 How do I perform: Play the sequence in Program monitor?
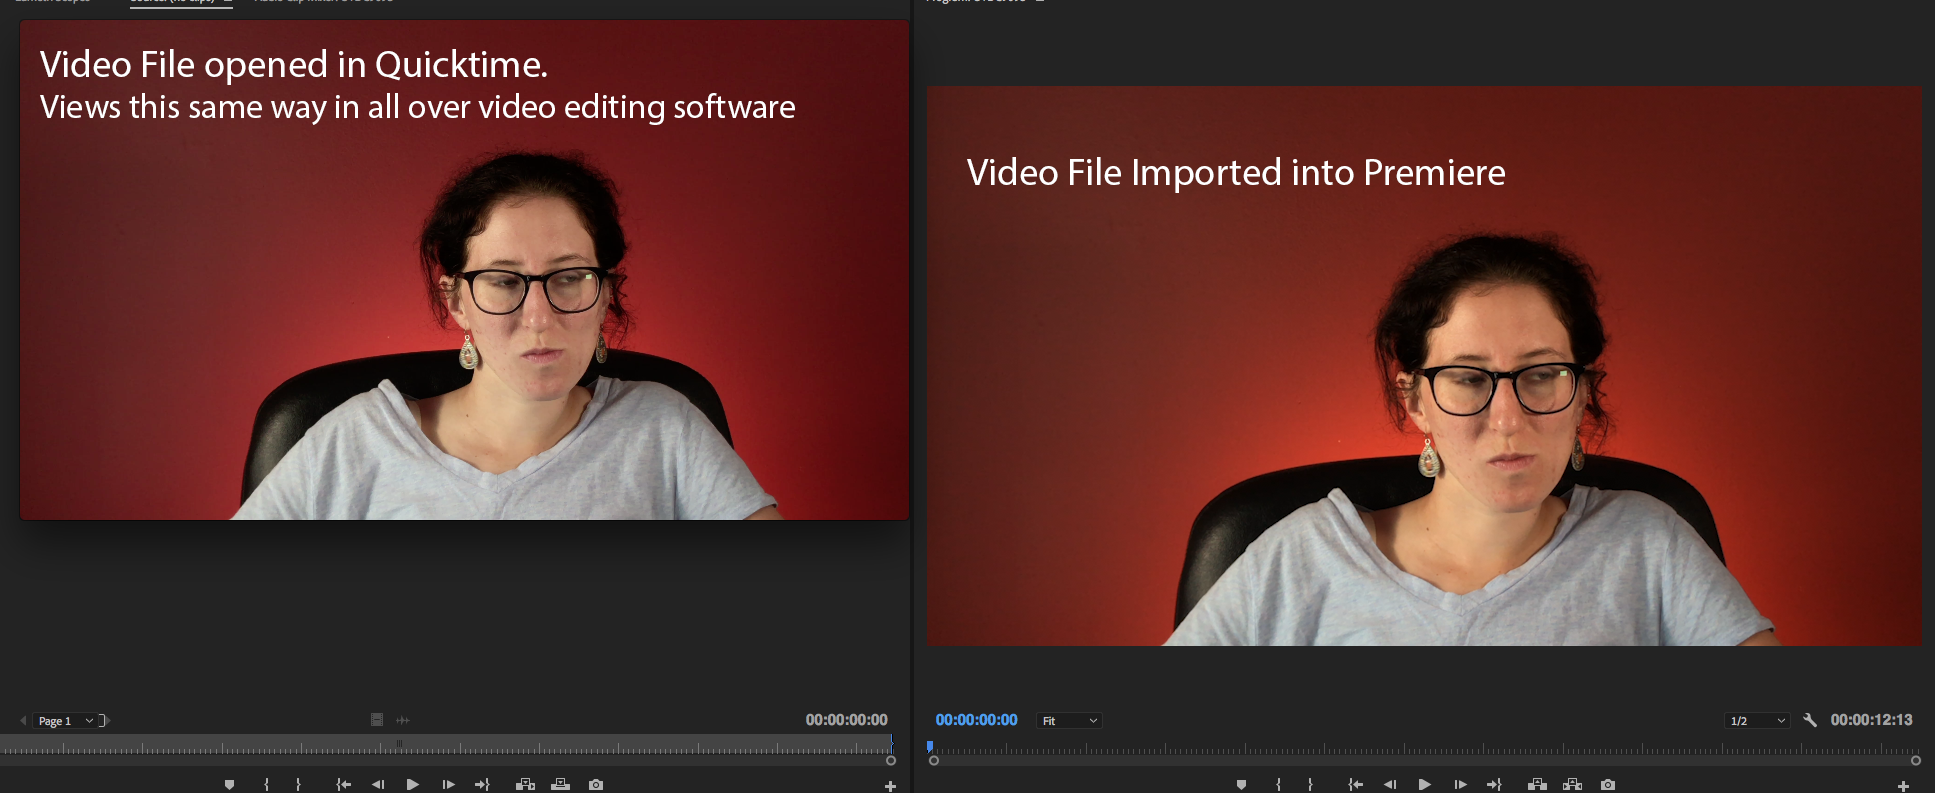click(1425, 785)
